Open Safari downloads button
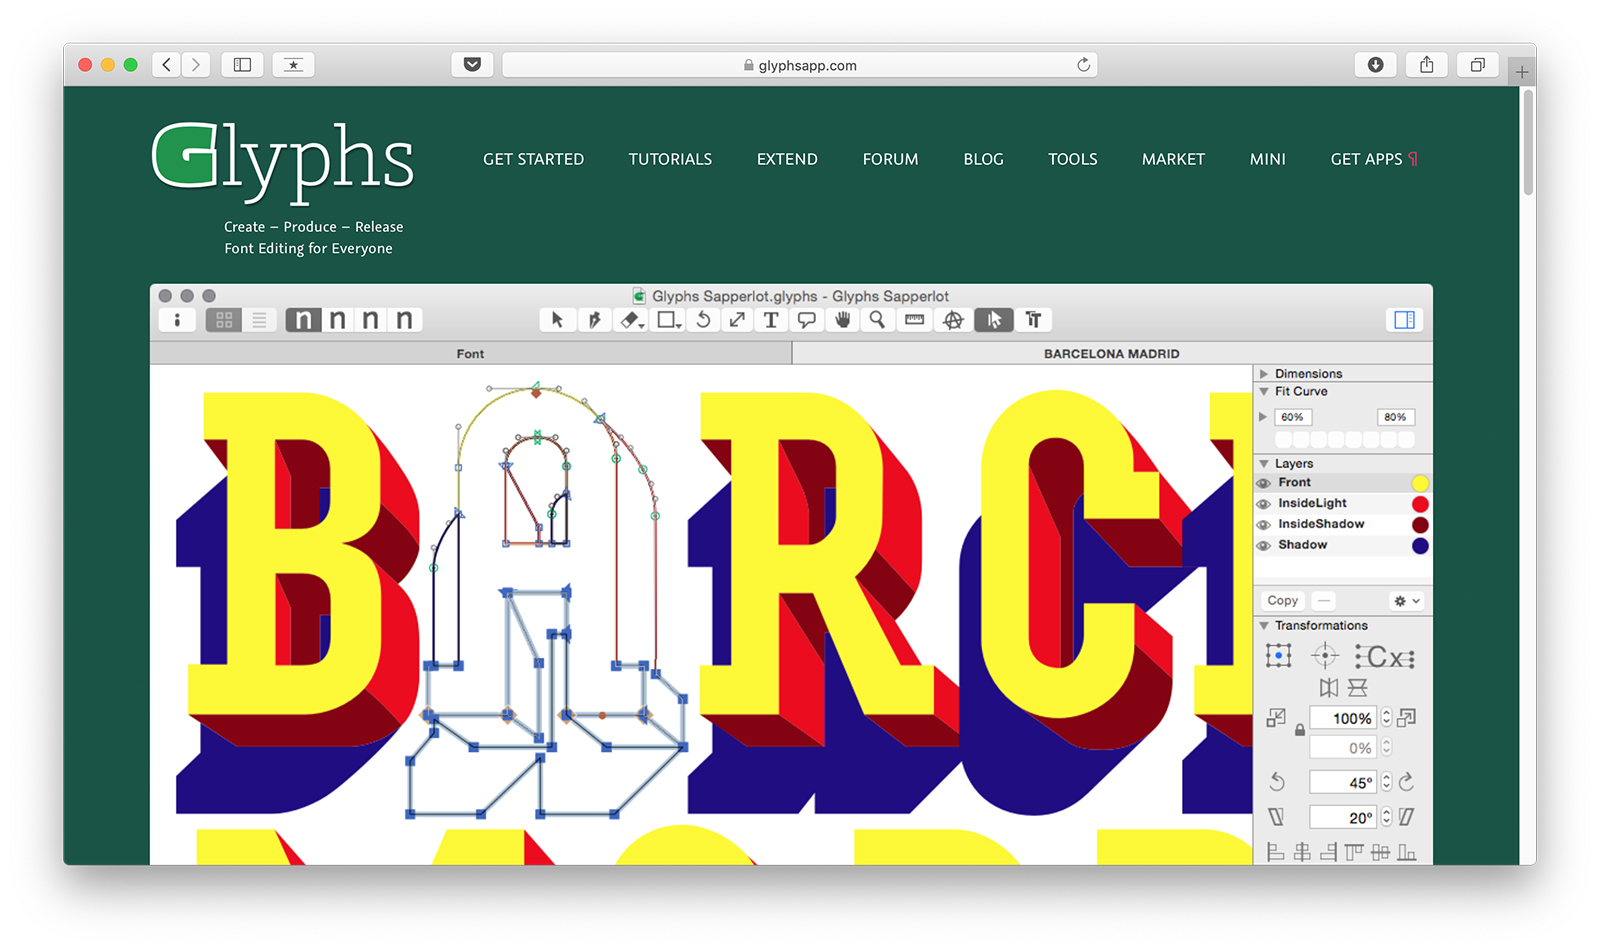The image size is (1600, 949). 1376,65
